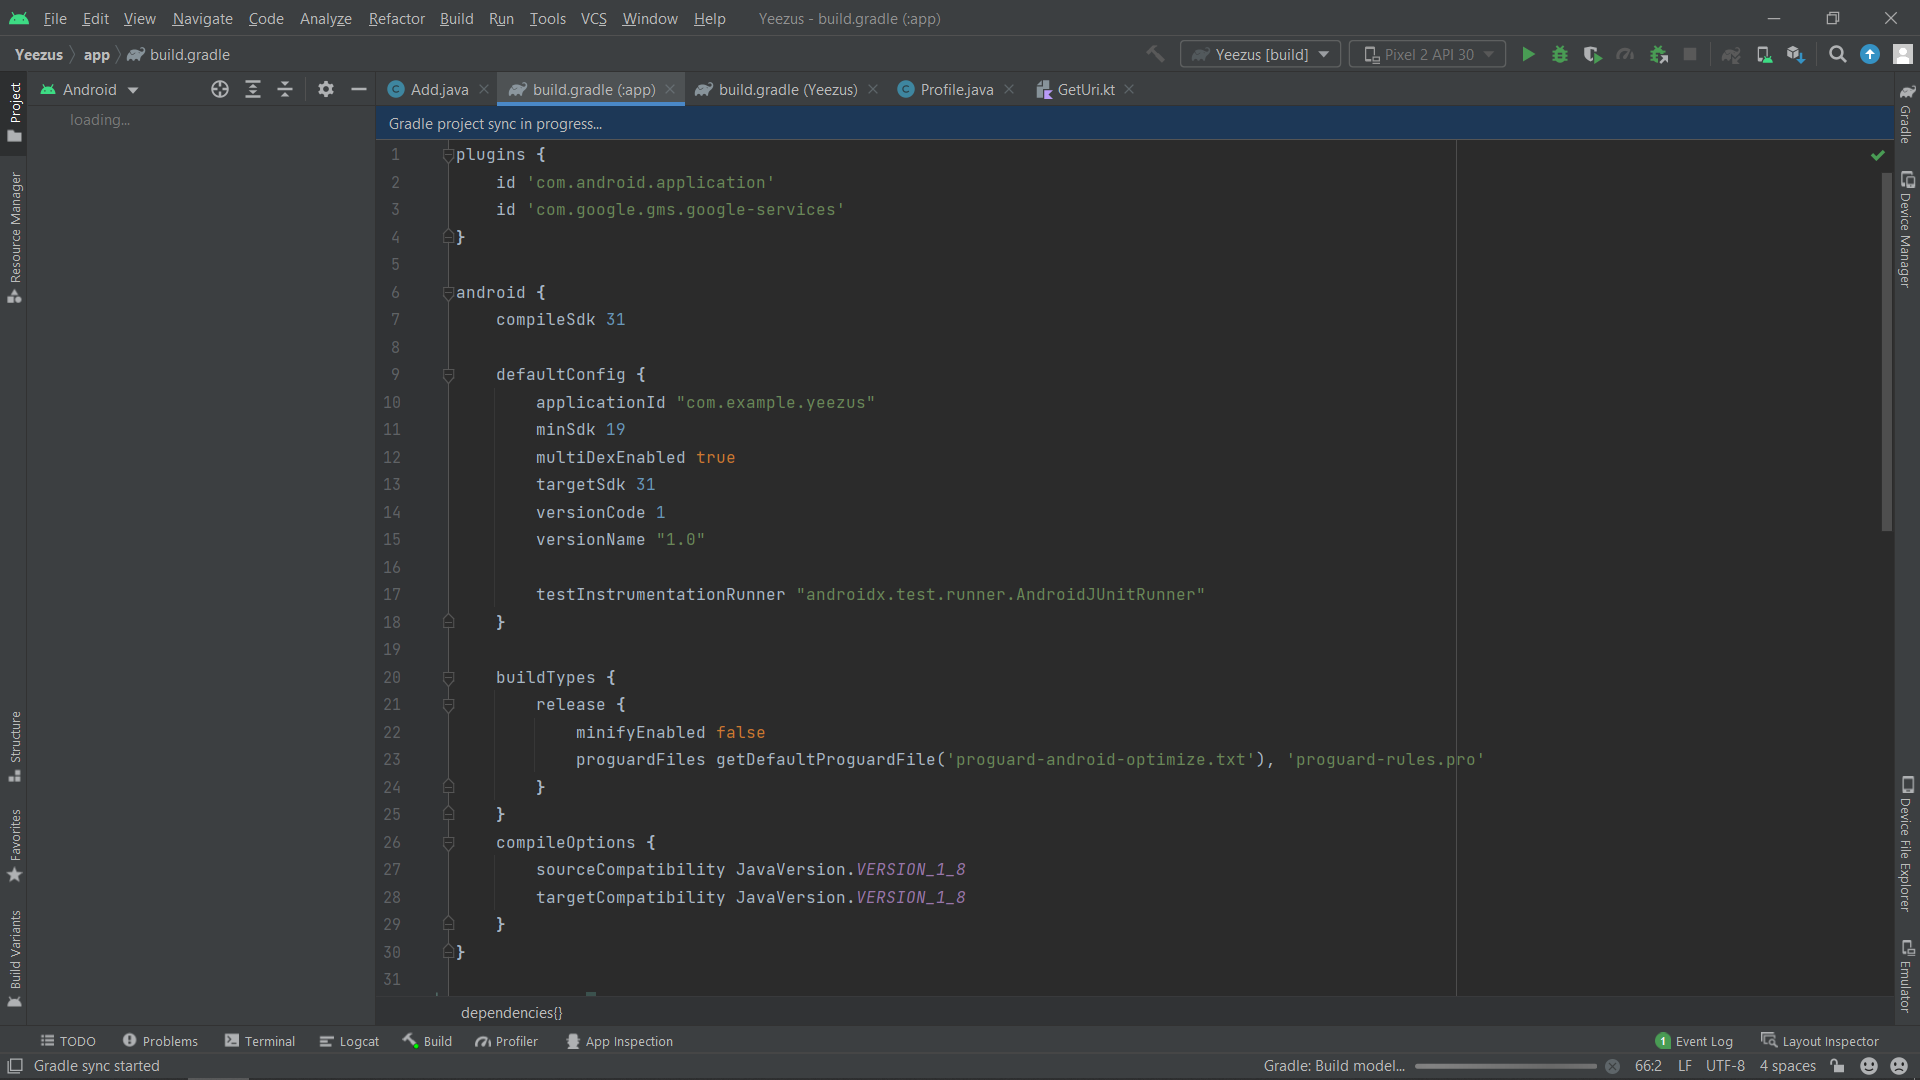Open the Pixel 2 API 30 device selector
The height and width of the screenshot is (1080, 1920).
pyautogui.click(x=1427, y=54)
